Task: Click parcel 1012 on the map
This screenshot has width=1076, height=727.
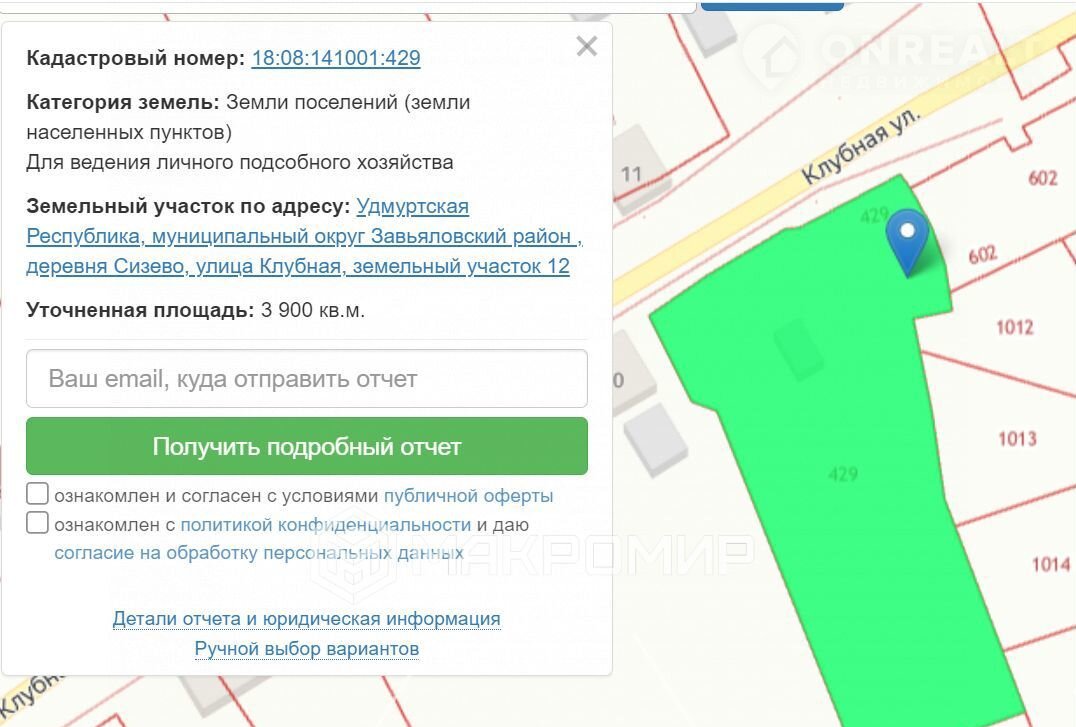Action: [x=1013, y=328]
